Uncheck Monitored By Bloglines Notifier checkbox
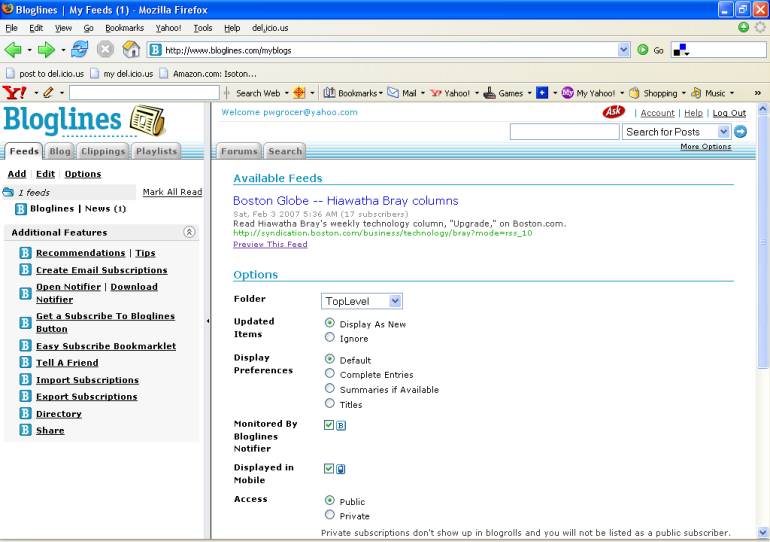The image size is (770, 542). (x=329, y=425)
